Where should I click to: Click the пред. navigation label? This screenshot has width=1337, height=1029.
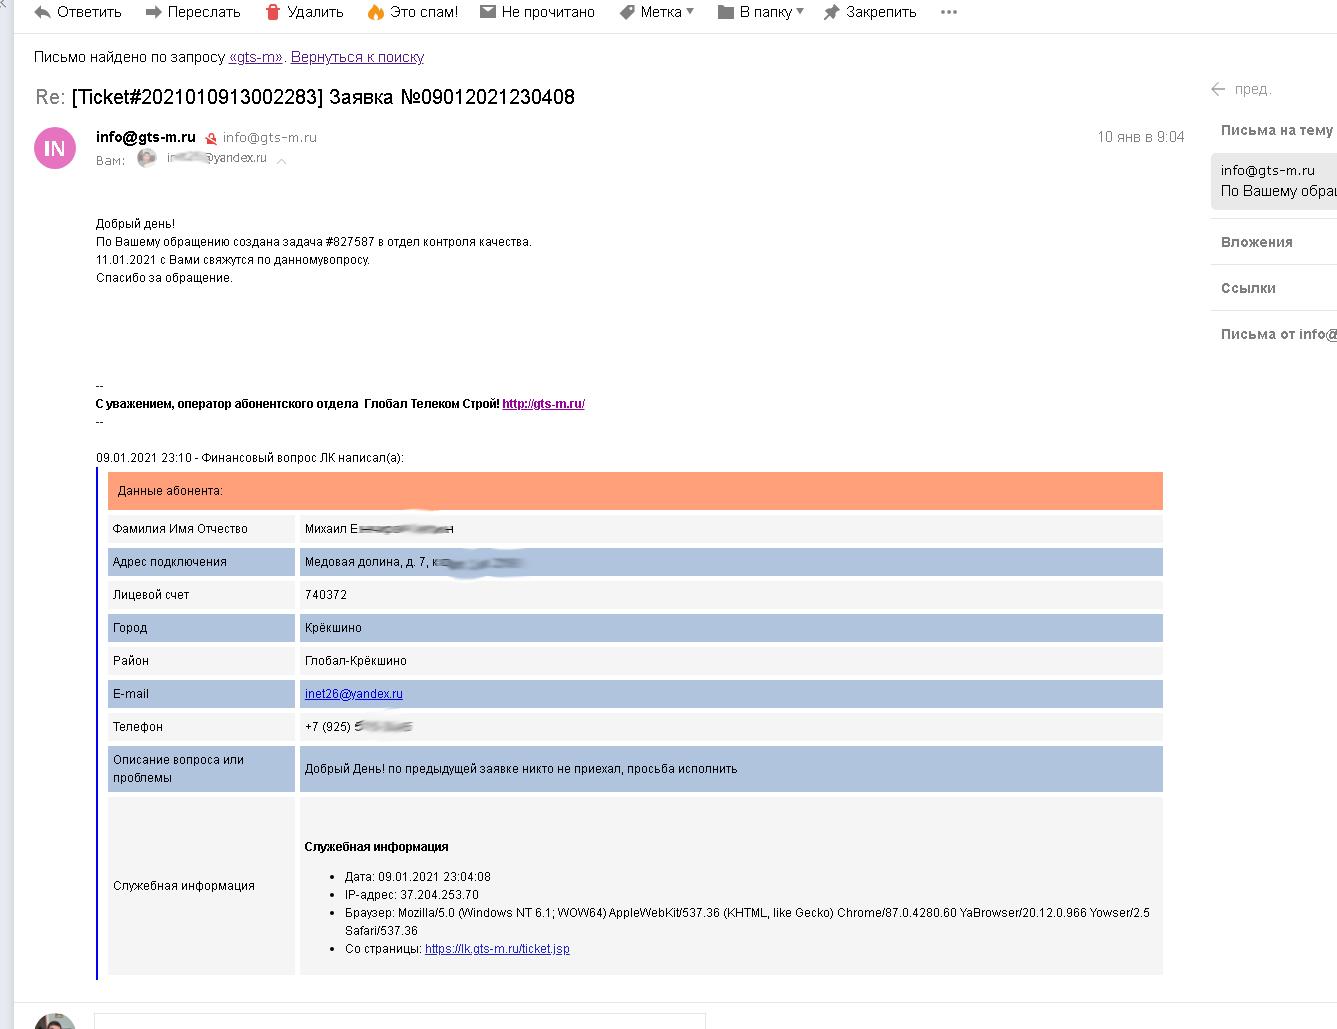click(x=1253, y=89)
